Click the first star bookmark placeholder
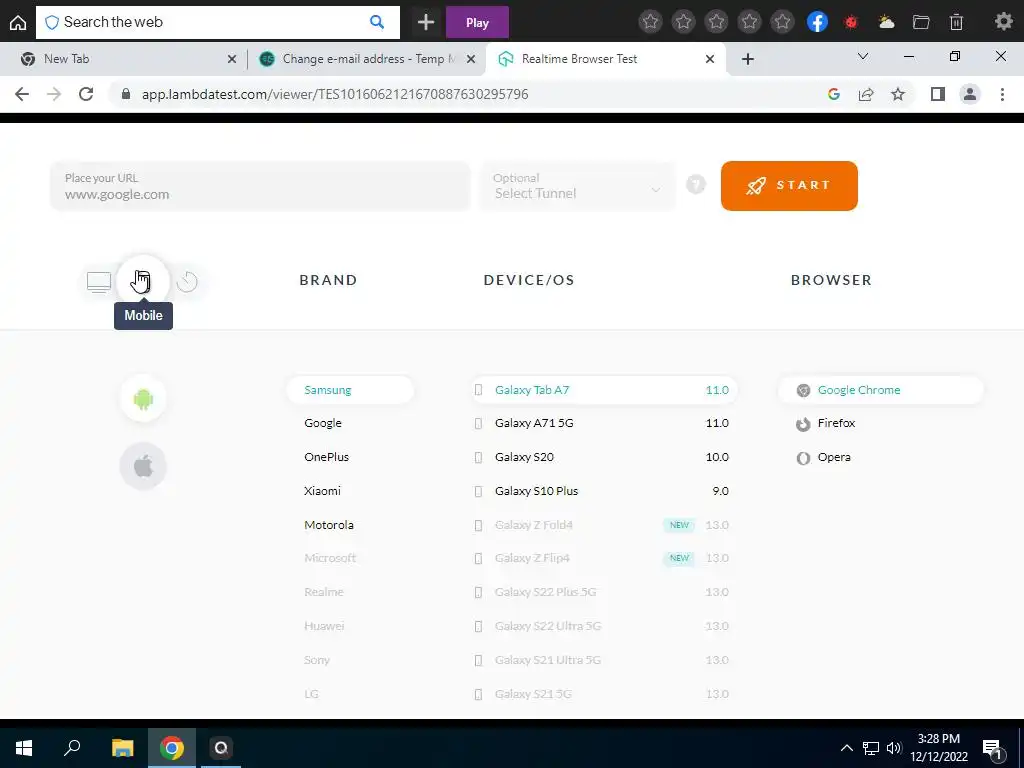Screen dimensions: 1024x768 tap(650, 22)
